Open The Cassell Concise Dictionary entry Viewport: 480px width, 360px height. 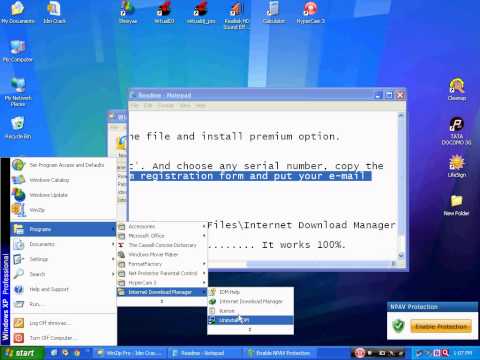pos(162,245)
